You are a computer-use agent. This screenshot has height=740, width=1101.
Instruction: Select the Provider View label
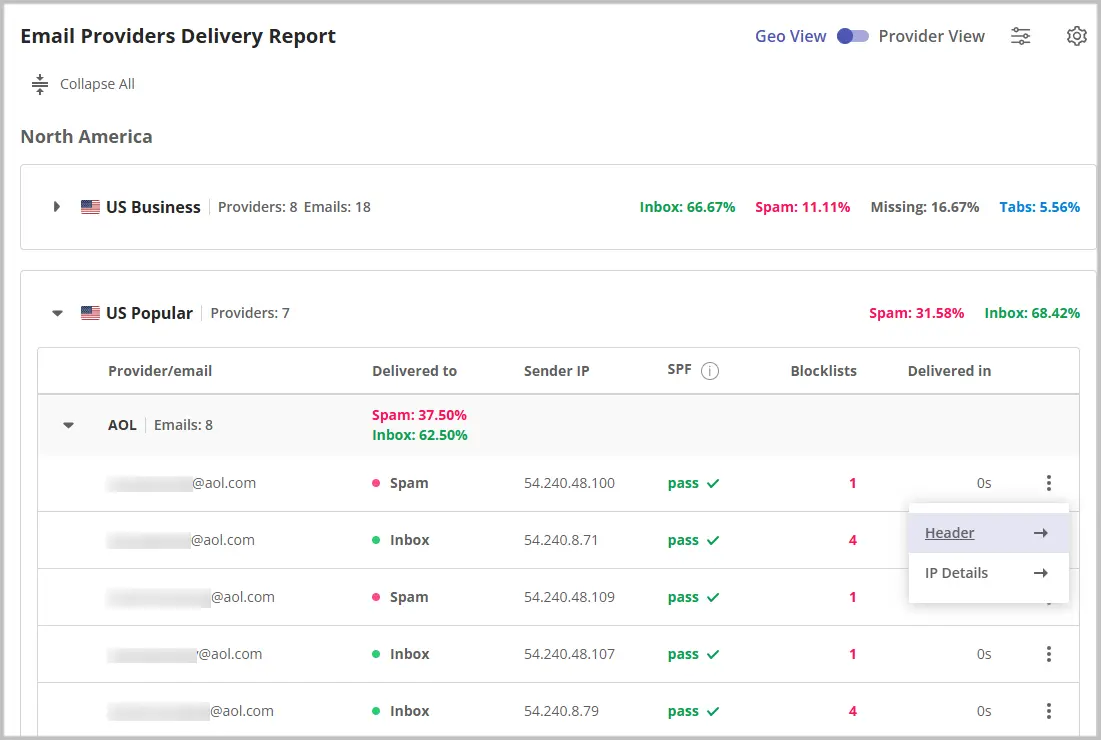pos(931,36)
